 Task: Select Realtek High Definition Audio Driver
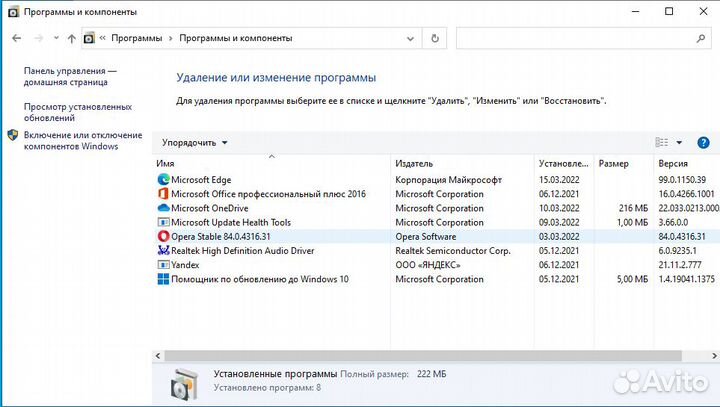[x=243, y=251]
